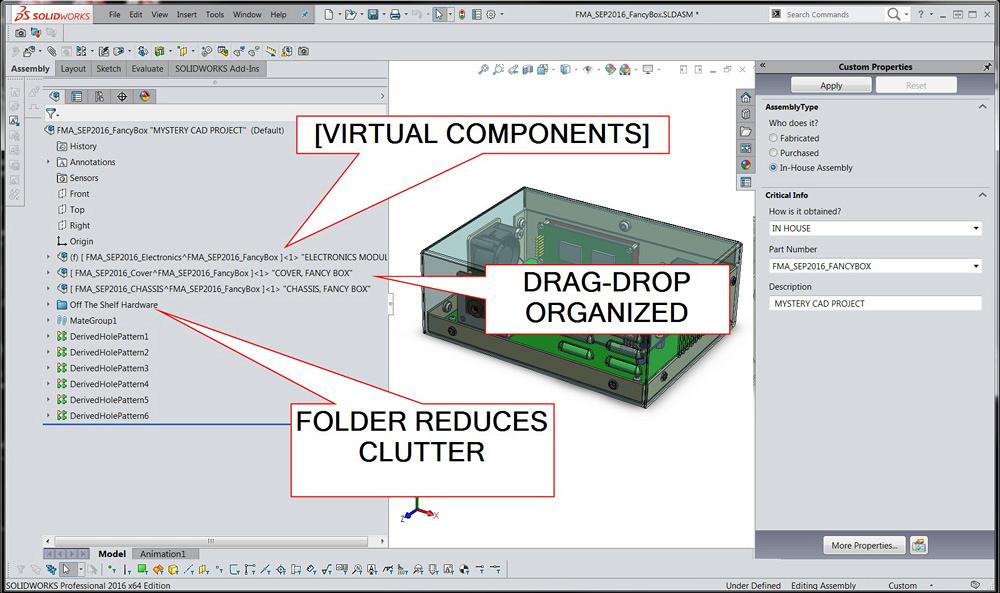
Task: Expand the DerivedHolePattern1 node
Action: (x=48, y=336)
